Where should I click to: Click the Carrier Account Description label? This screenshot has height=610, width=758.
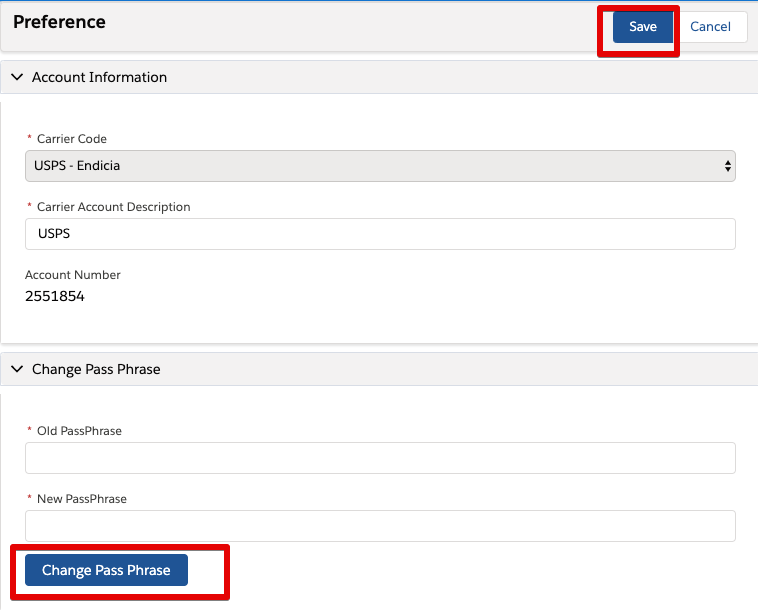click(x=114, y=207)
